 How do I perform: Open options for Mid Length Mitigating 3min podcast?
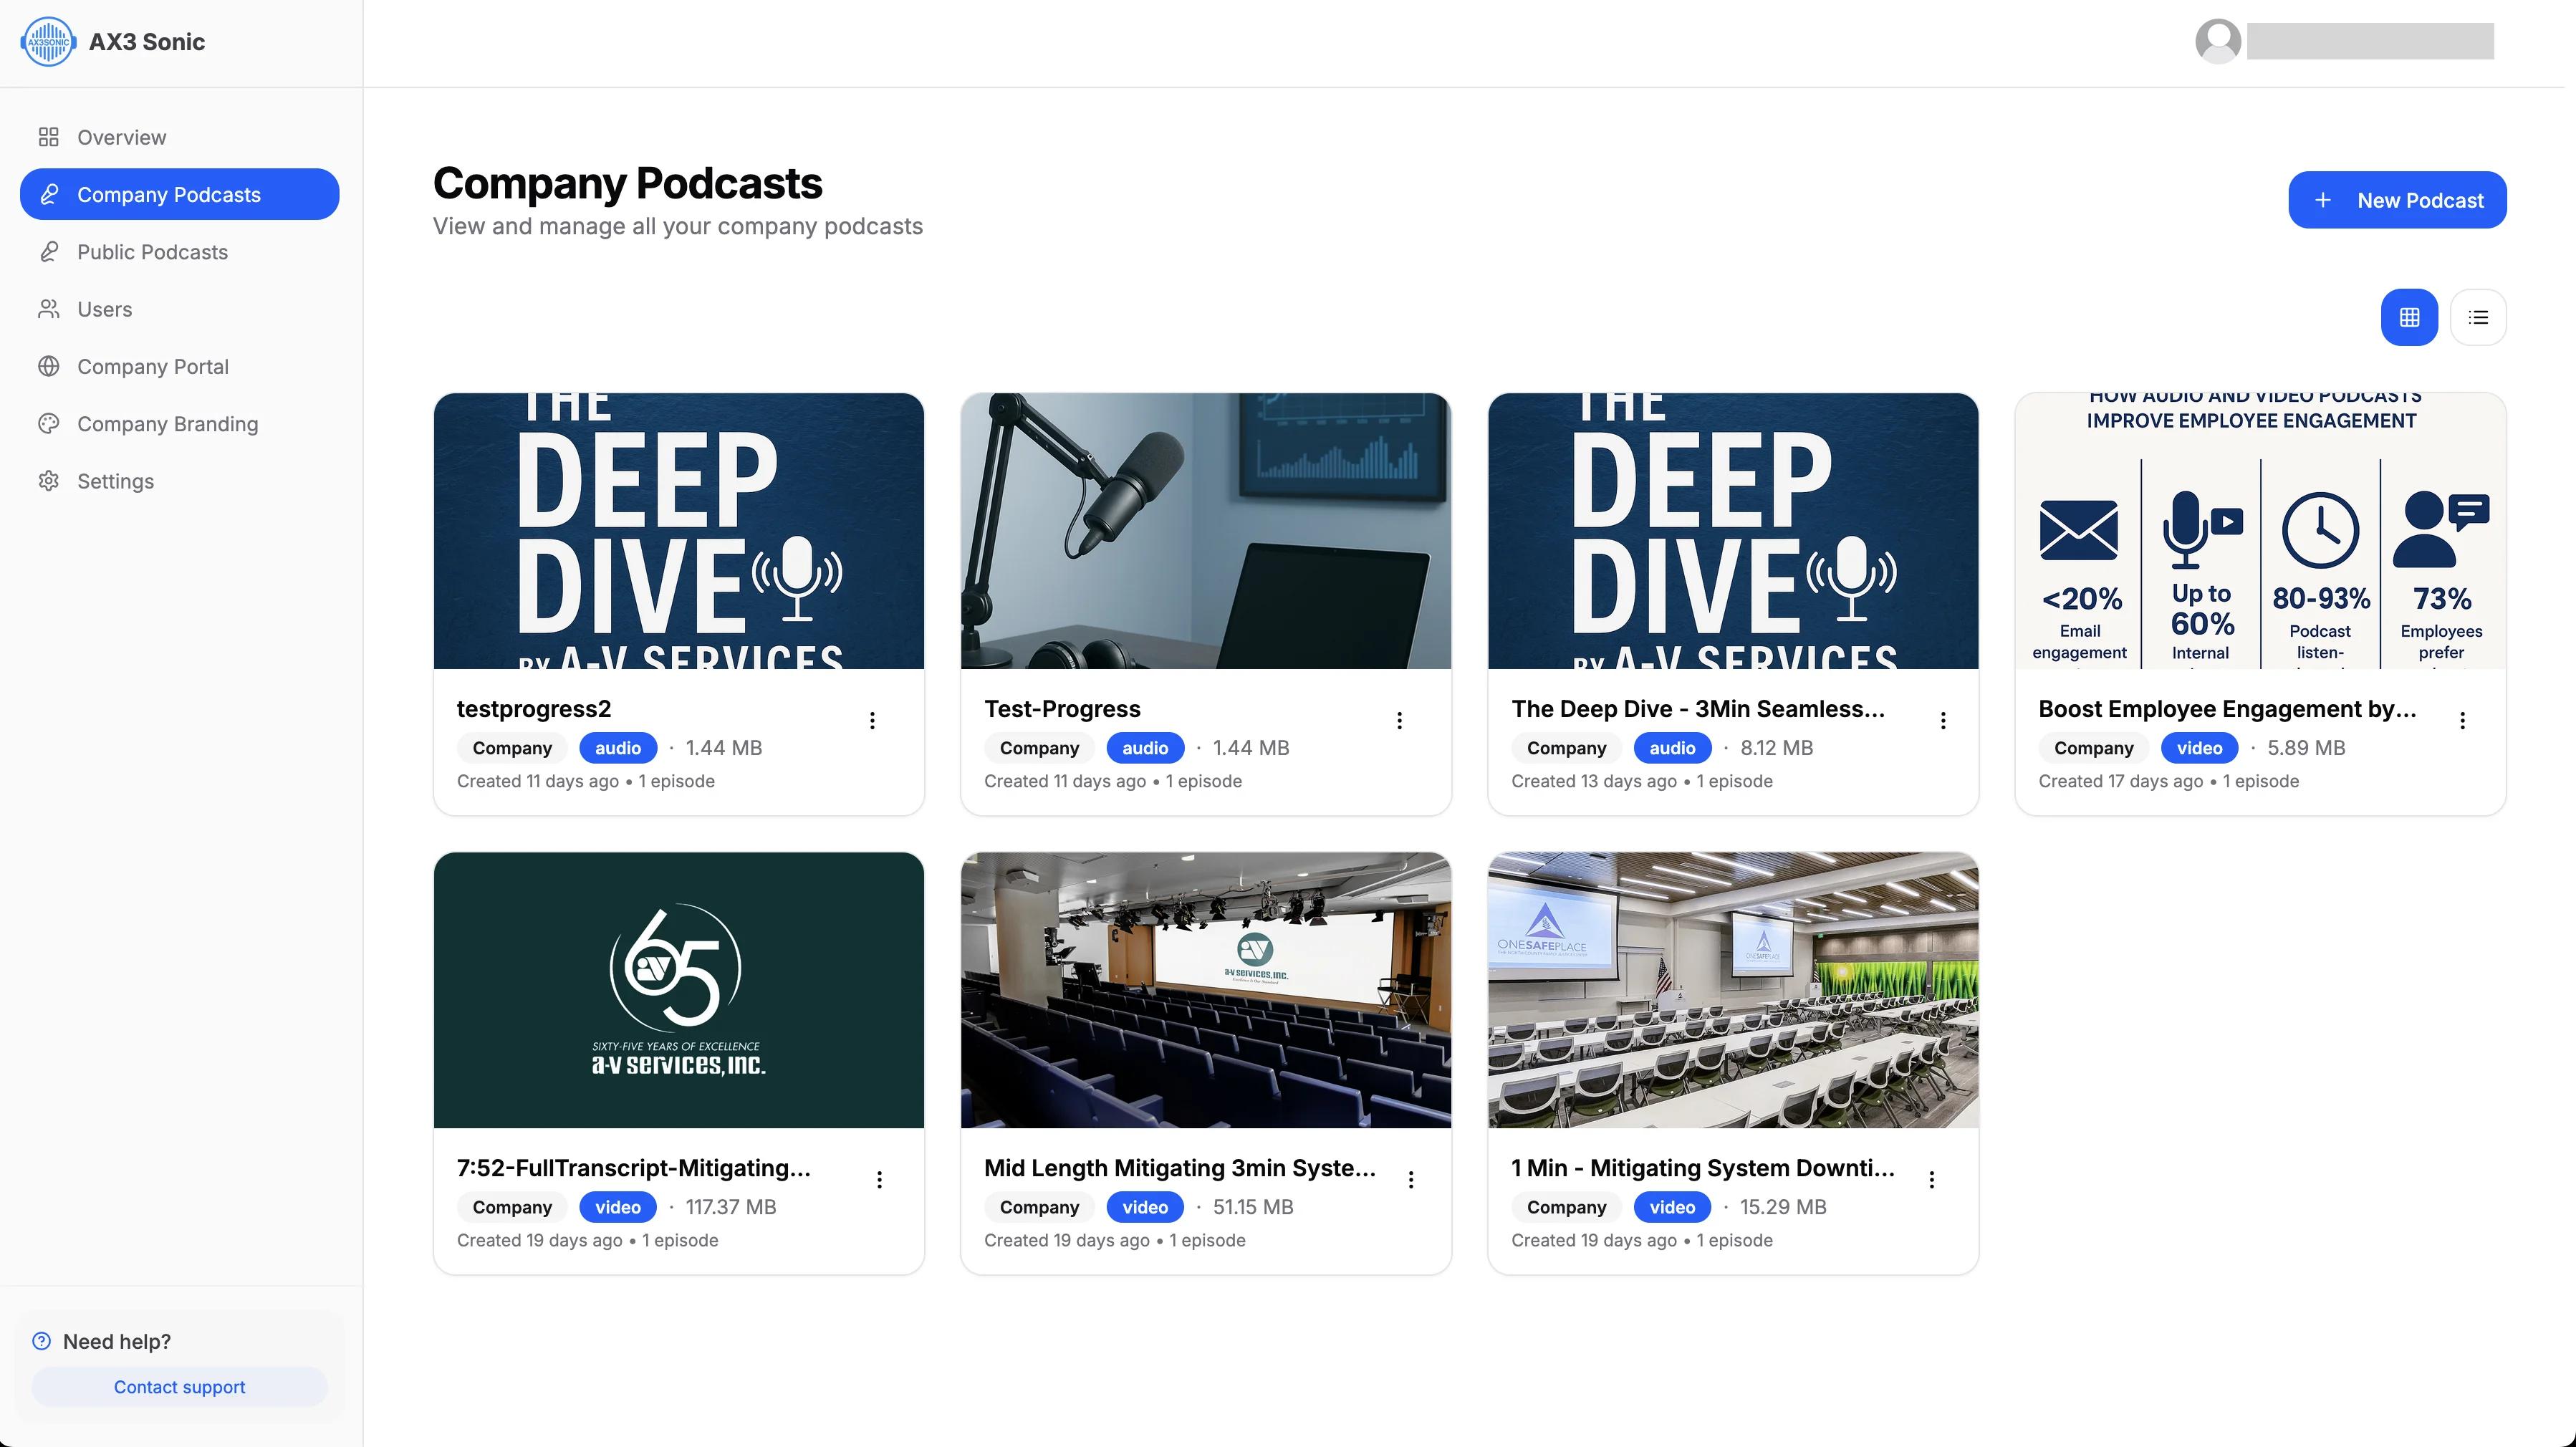1411,1180
